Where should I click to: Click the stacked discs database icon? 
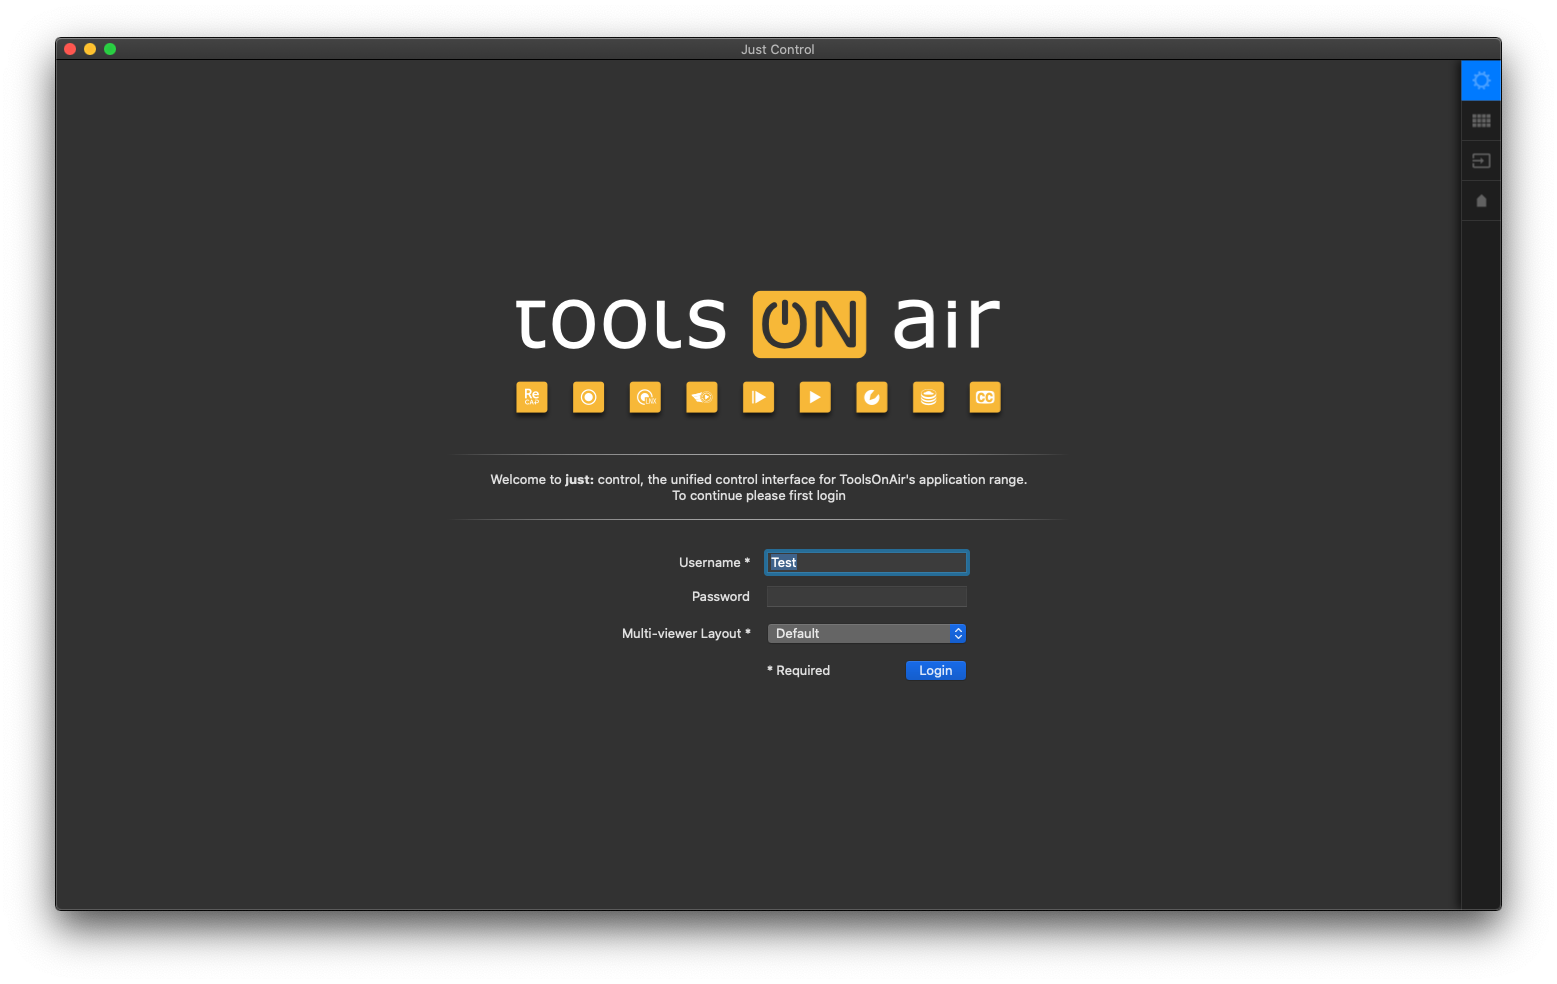[x=929, y=397]
